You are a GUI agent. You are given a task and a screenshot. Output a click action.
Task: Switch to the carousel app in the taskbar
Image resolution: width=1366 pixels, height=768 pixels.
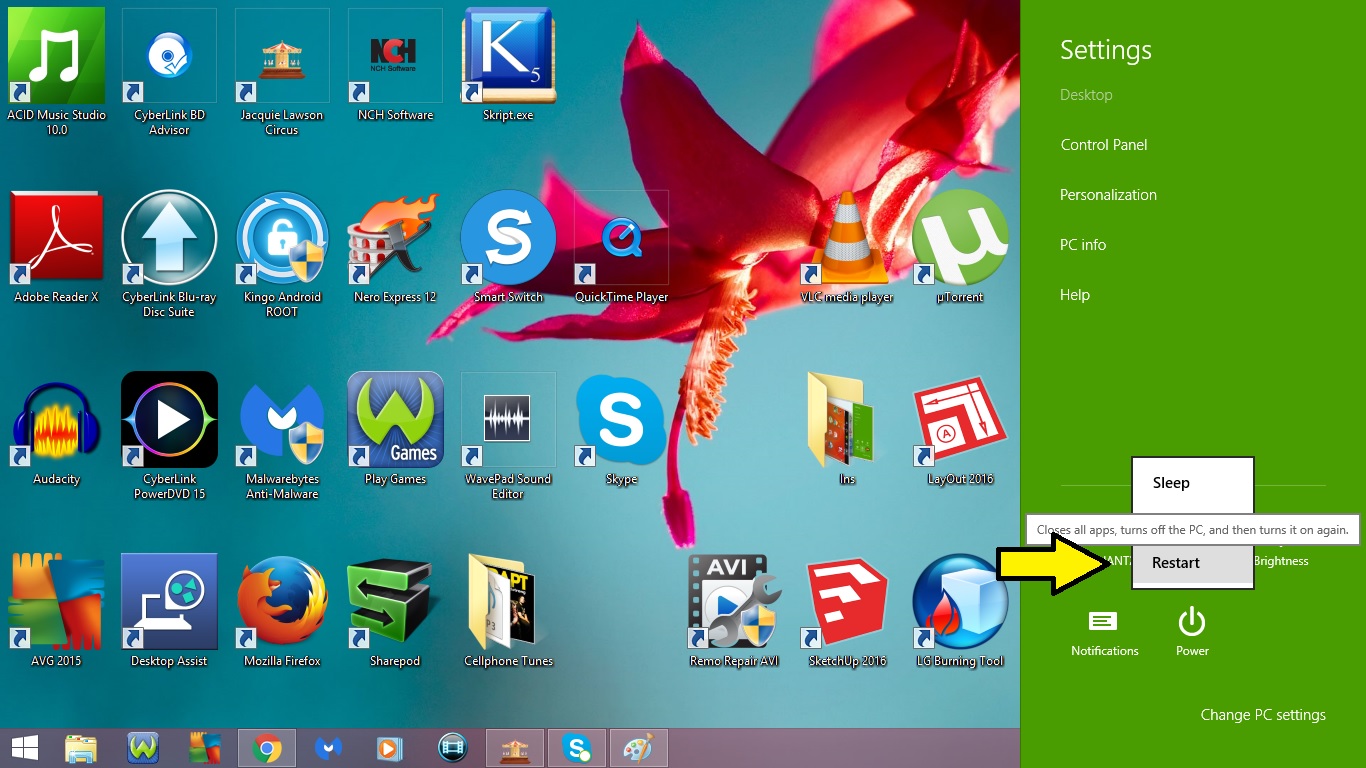click(x=515, y=748)
